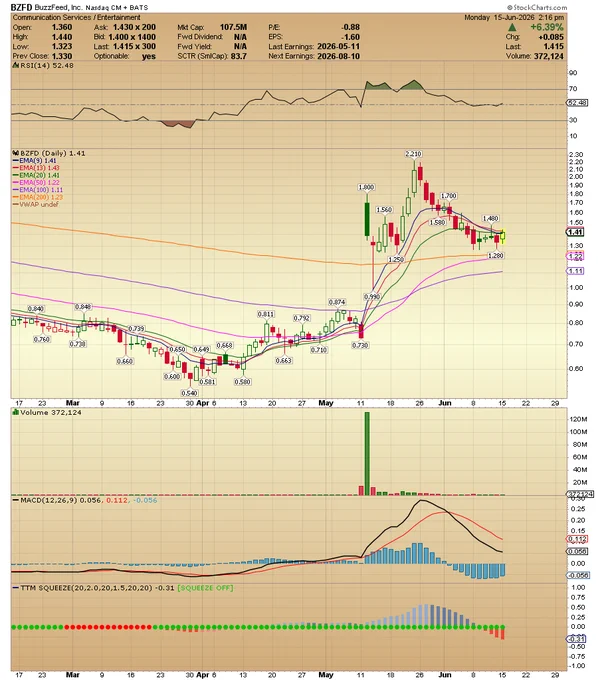Click the small icon before RSI(14) label
The width and height of the screenshot is (598, 680).
click(x=15, y=65)
